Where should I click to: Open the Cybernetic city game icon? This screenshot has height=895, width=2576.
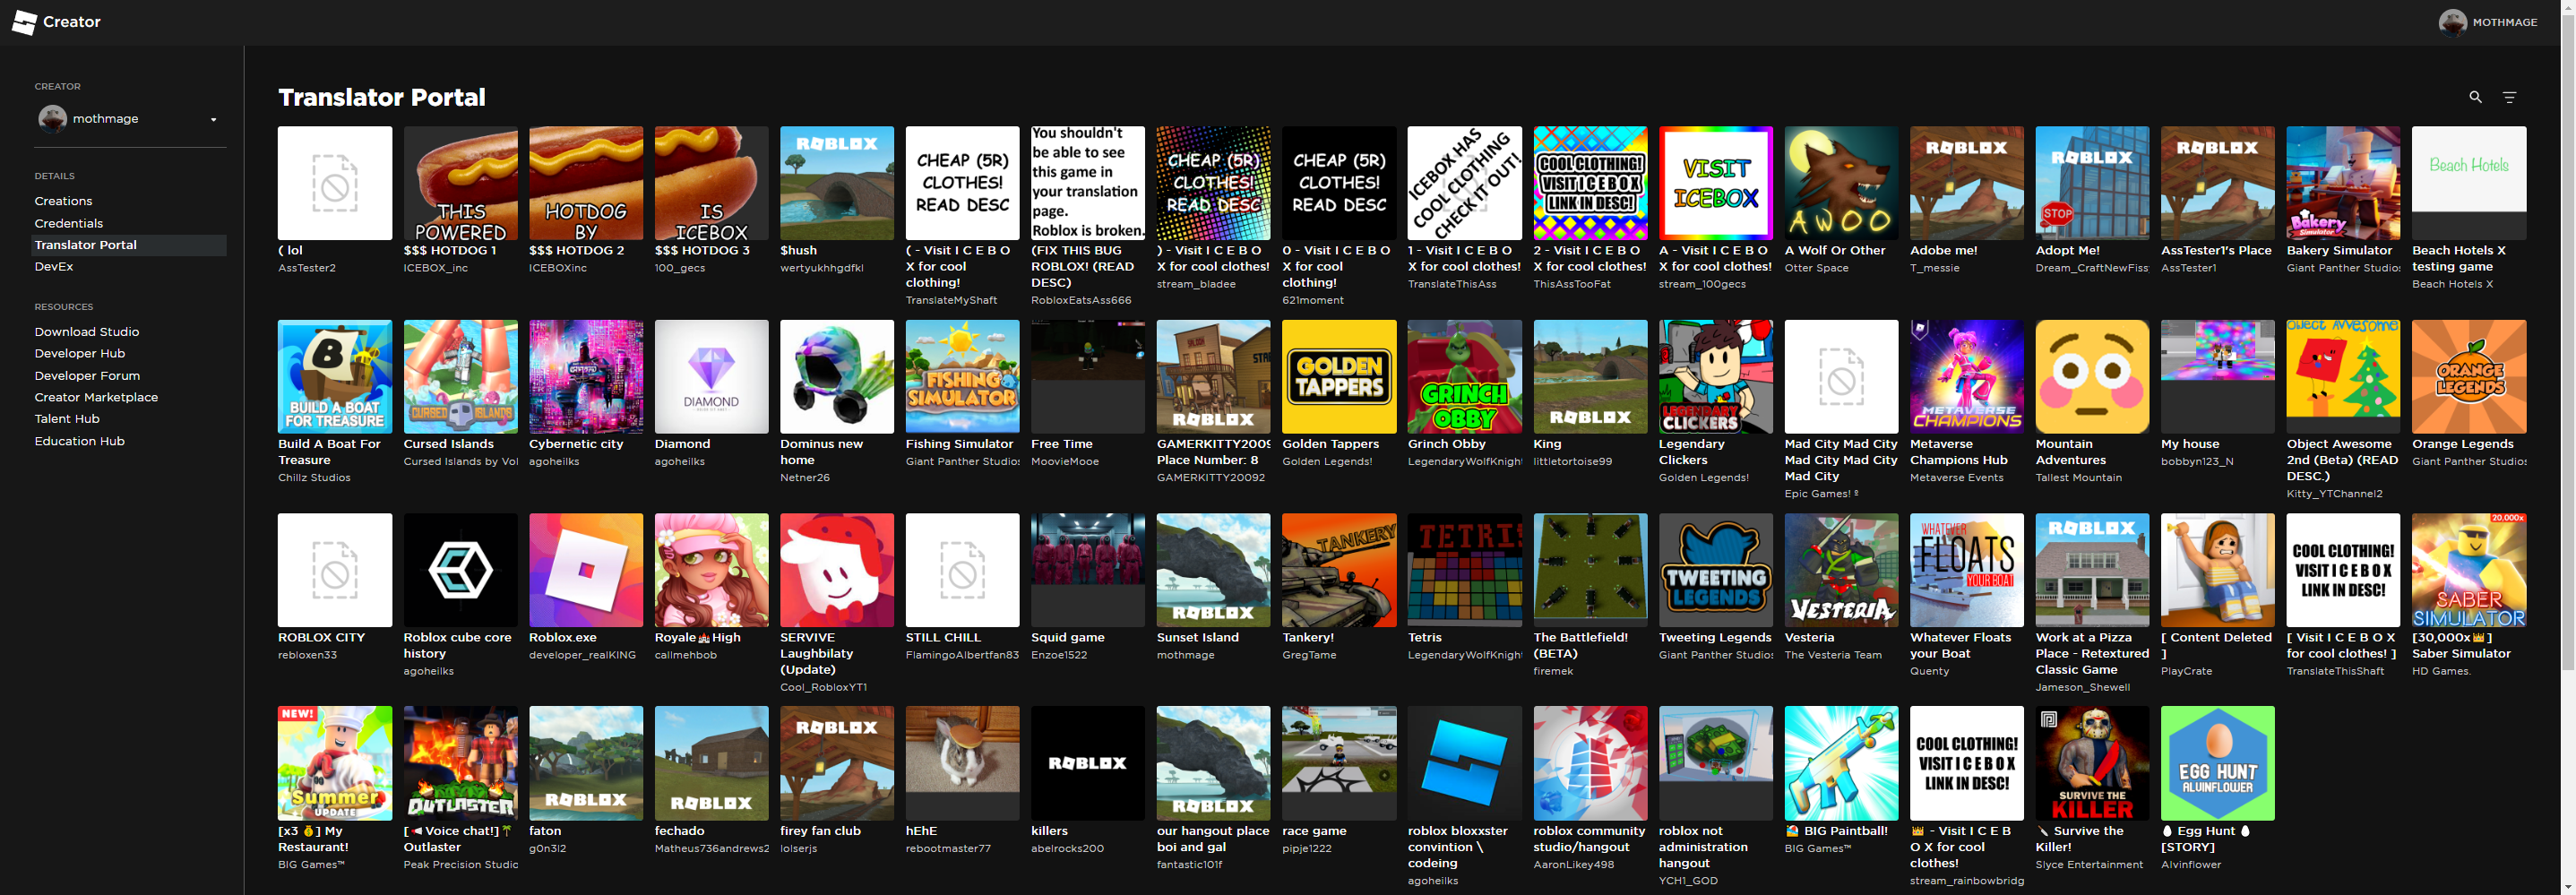(586, 377)
